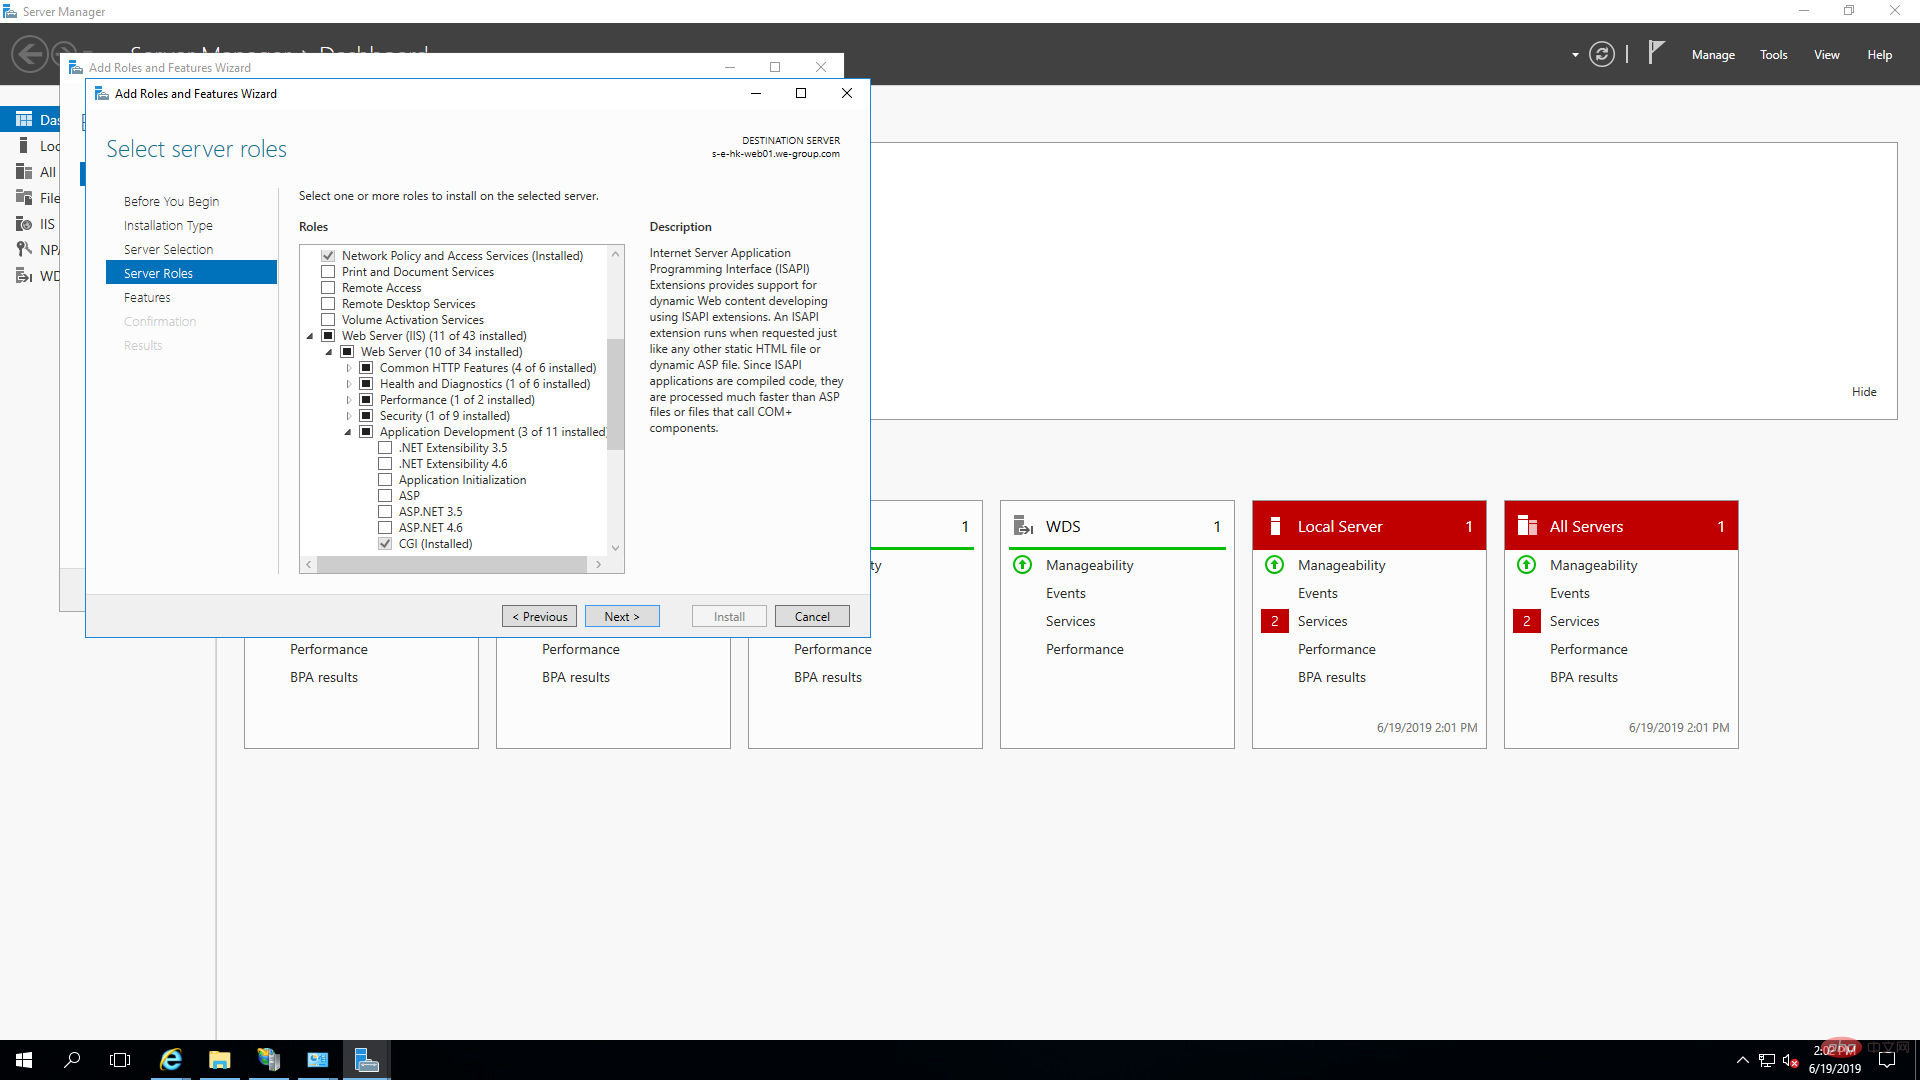
Task: Toggle the .NET Extensibility 3.5 checkbox
Action: [x=386, y=448]
